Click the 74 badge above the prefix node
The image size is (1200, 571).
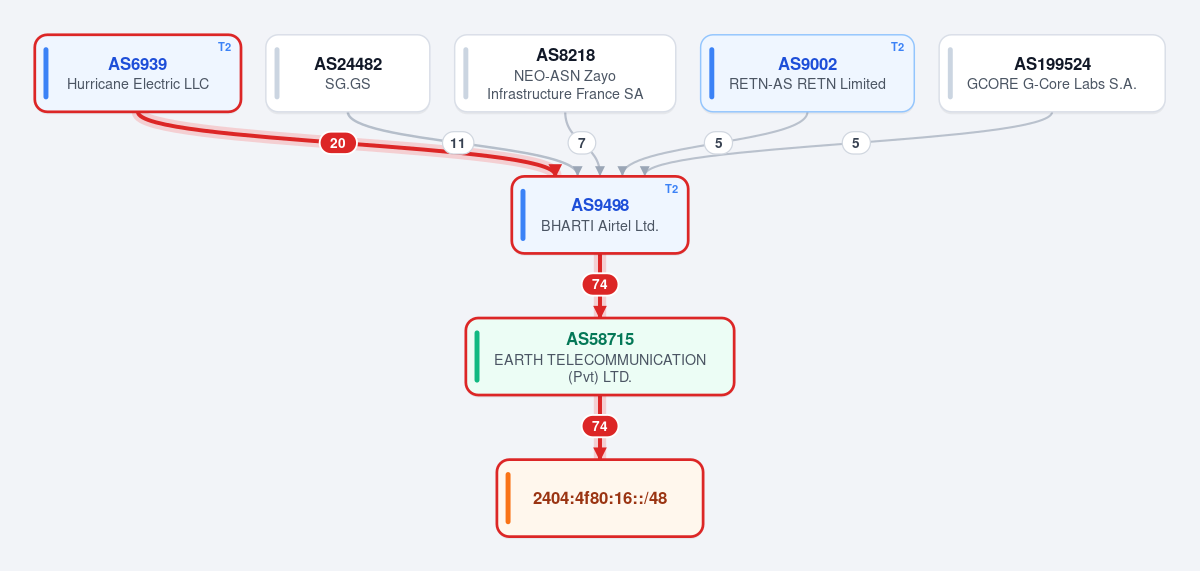(600, 426)
